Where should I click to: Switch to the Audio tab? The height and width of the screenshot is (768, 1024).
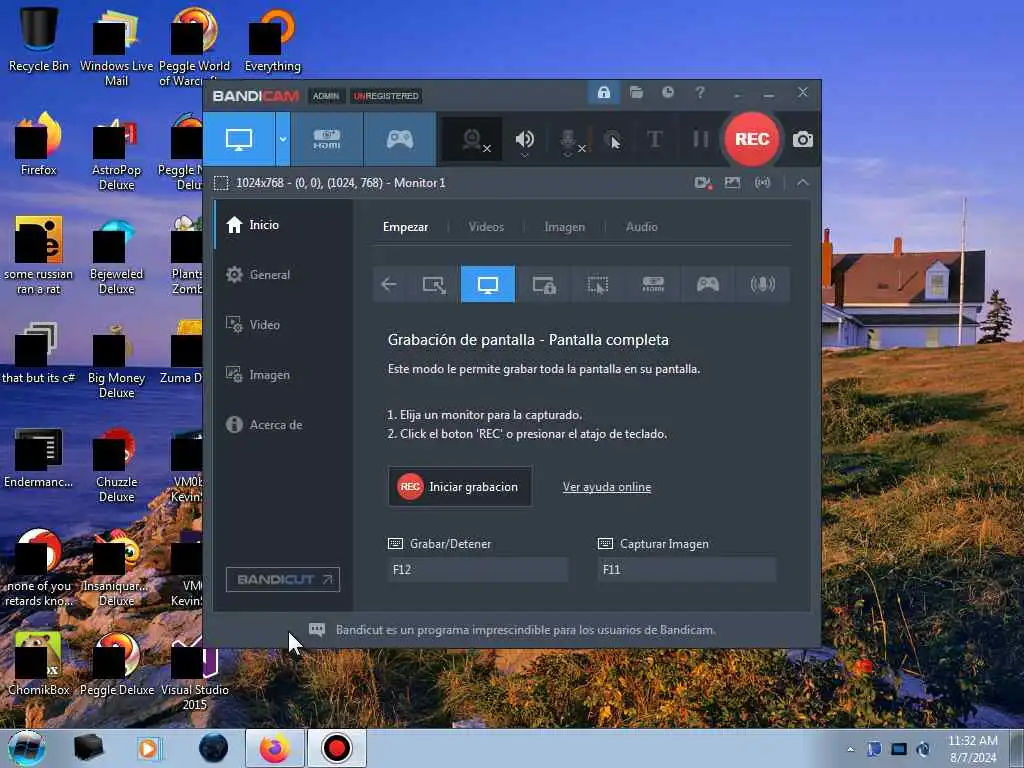point(641,227)
